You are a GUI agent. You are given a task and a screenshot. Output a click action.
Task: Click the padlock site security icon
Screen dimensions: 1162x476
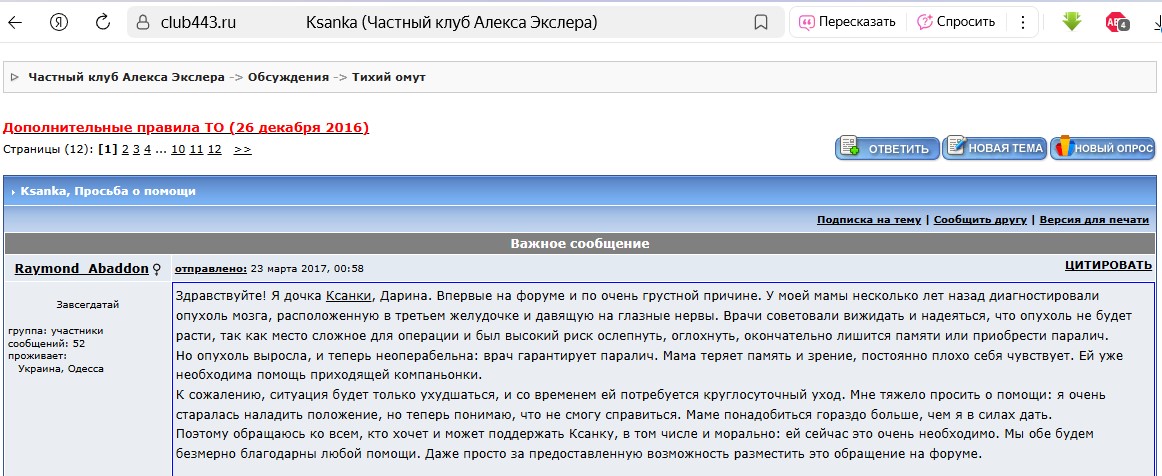pos(145,22)
